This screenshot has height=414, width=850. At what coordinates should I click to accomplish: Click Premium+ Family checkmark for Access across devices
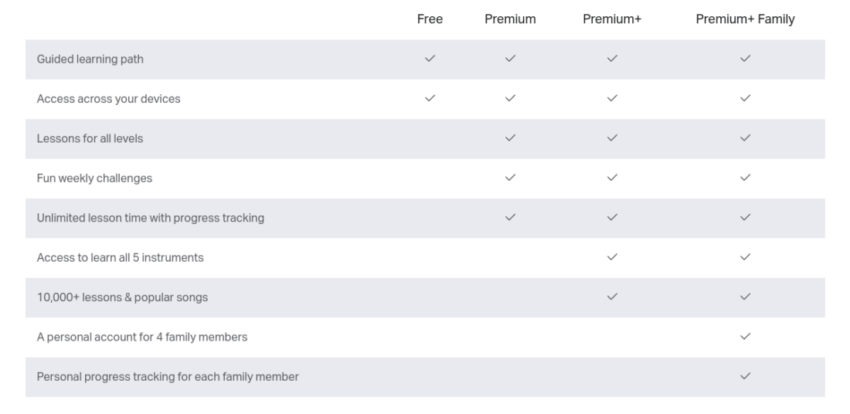[745, 99]
